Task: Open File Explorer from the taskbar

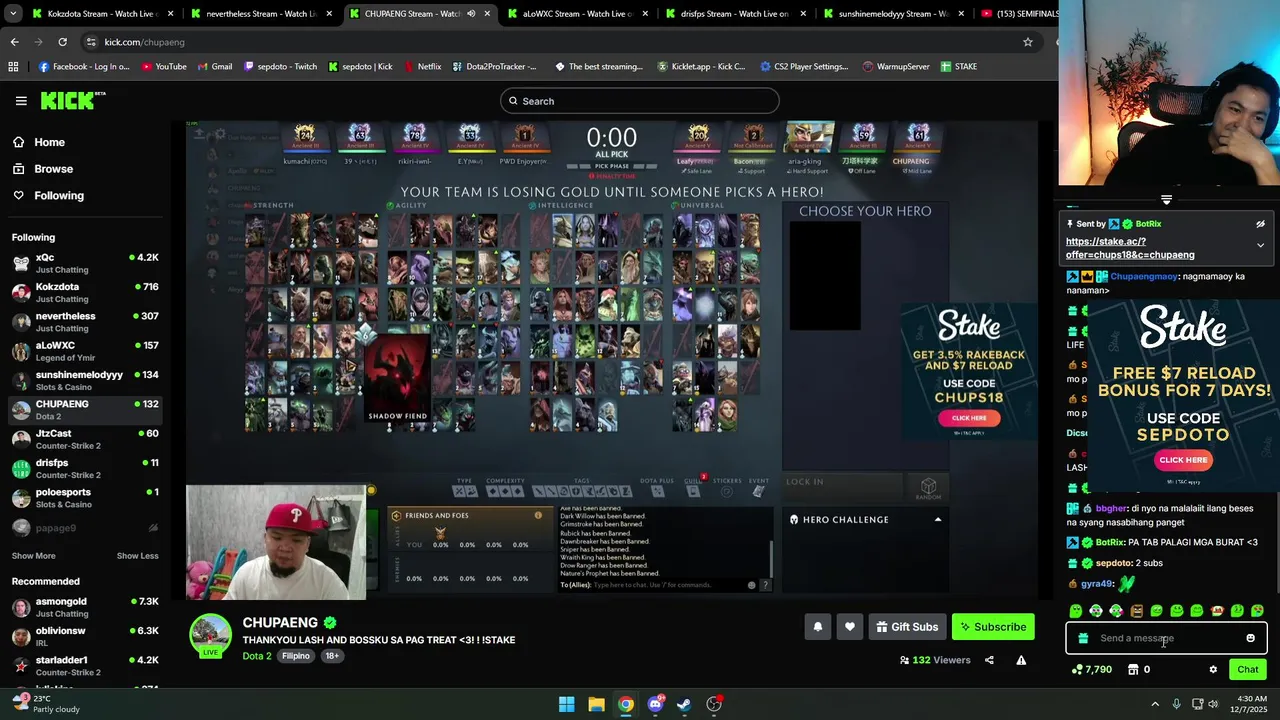Action: pos(596,704)
